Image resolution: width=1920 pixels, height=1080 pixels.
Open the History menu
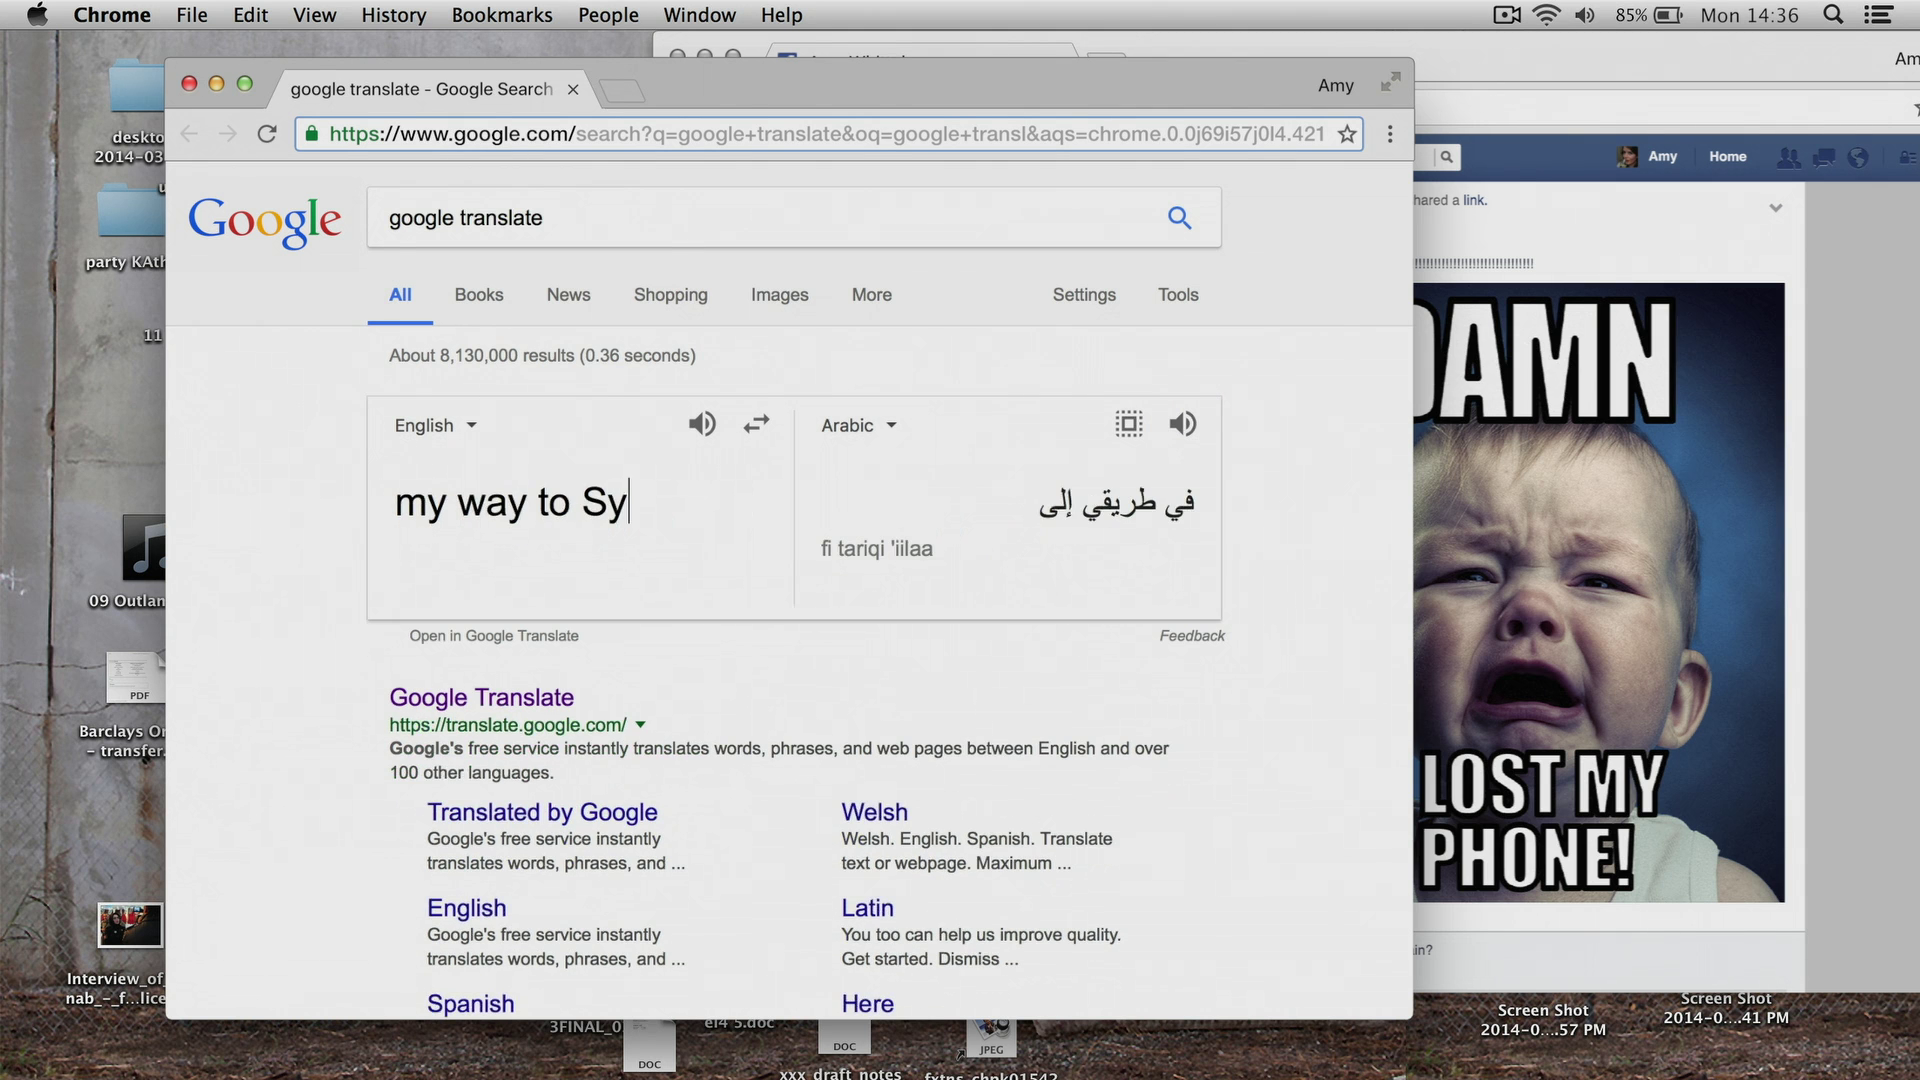(394, 15)
